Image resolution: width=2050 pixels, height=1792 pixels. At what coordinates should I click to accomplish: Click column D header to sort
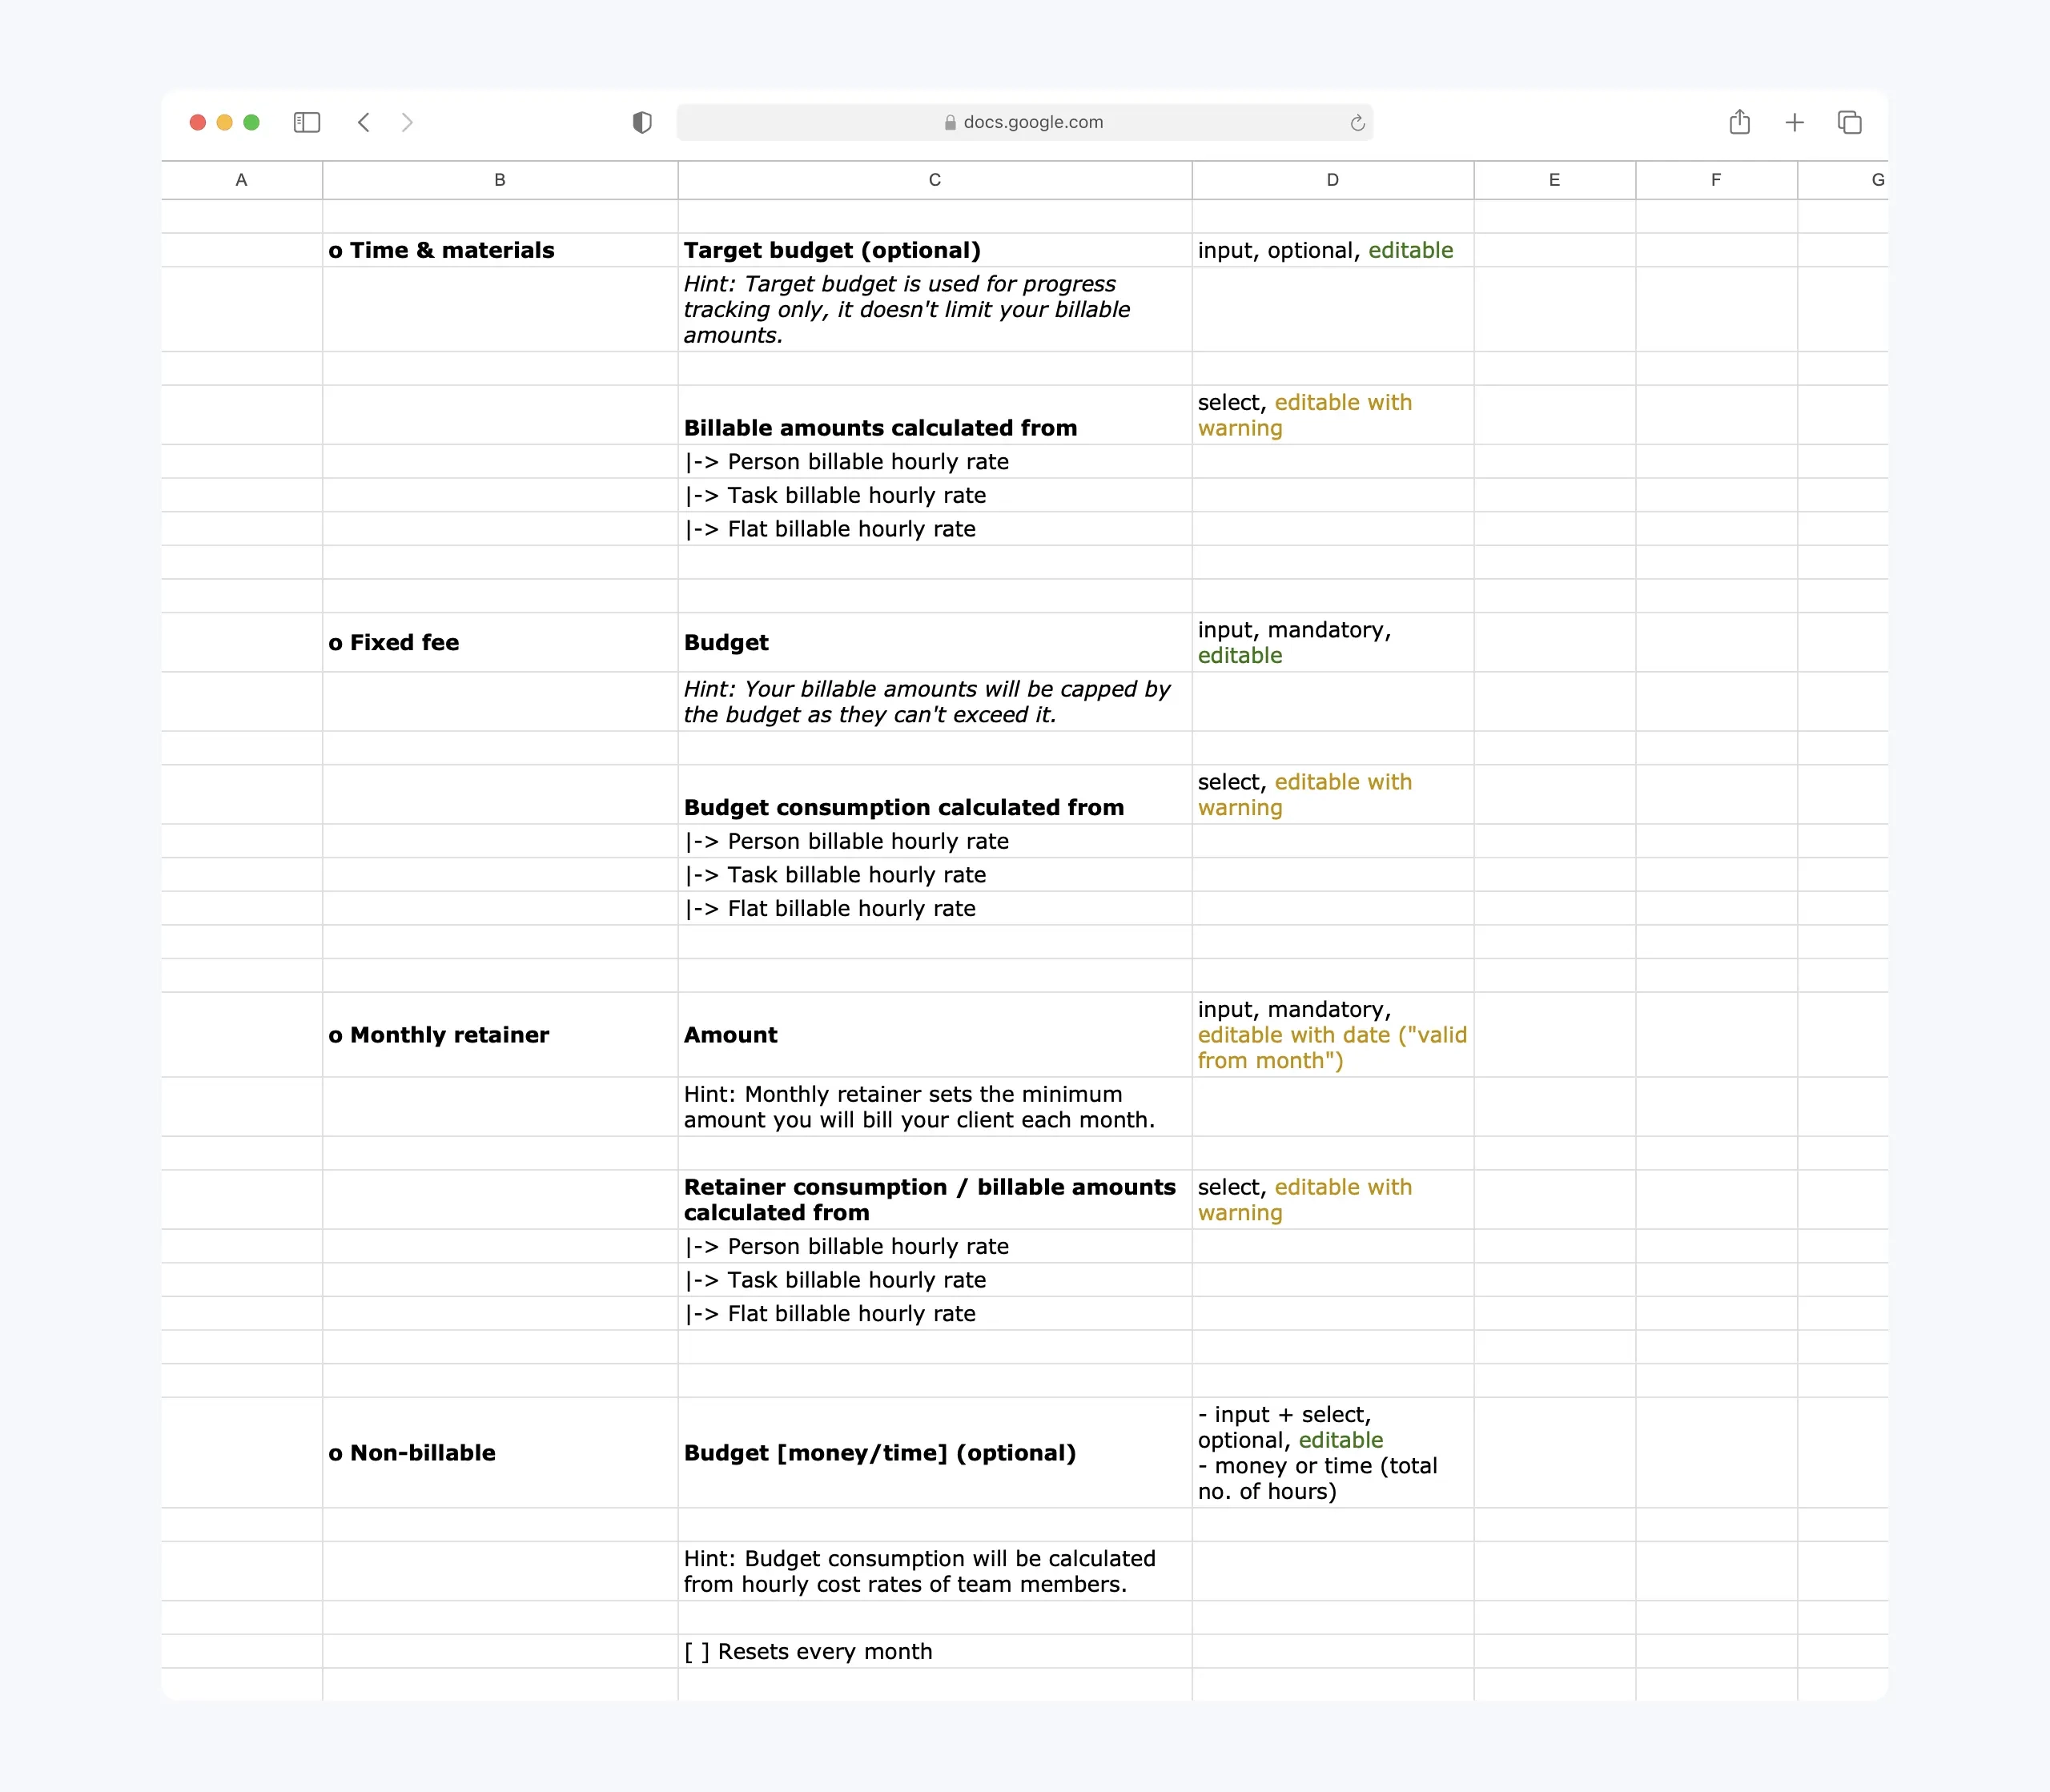coord(1330,179)
